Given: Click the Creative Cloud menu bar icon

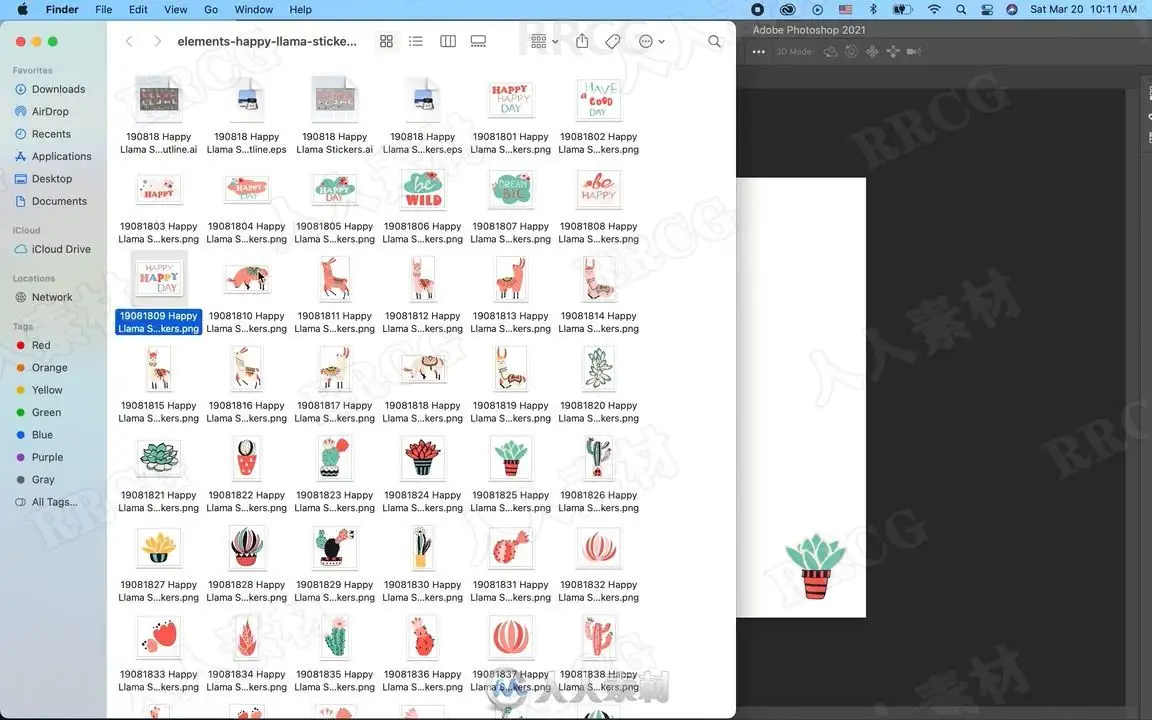Looking at the screenshot, I should pos(788,10).
